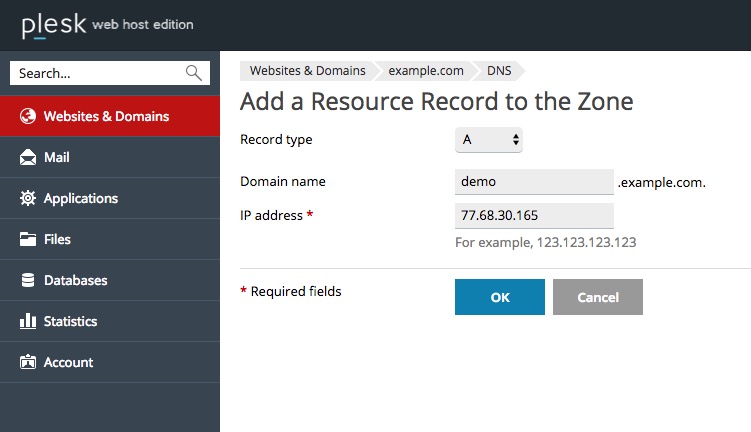This screenshot has height=432, width=751.
Task: Click the Statistics bar chart icon
Action: click(x=28, y=321)
